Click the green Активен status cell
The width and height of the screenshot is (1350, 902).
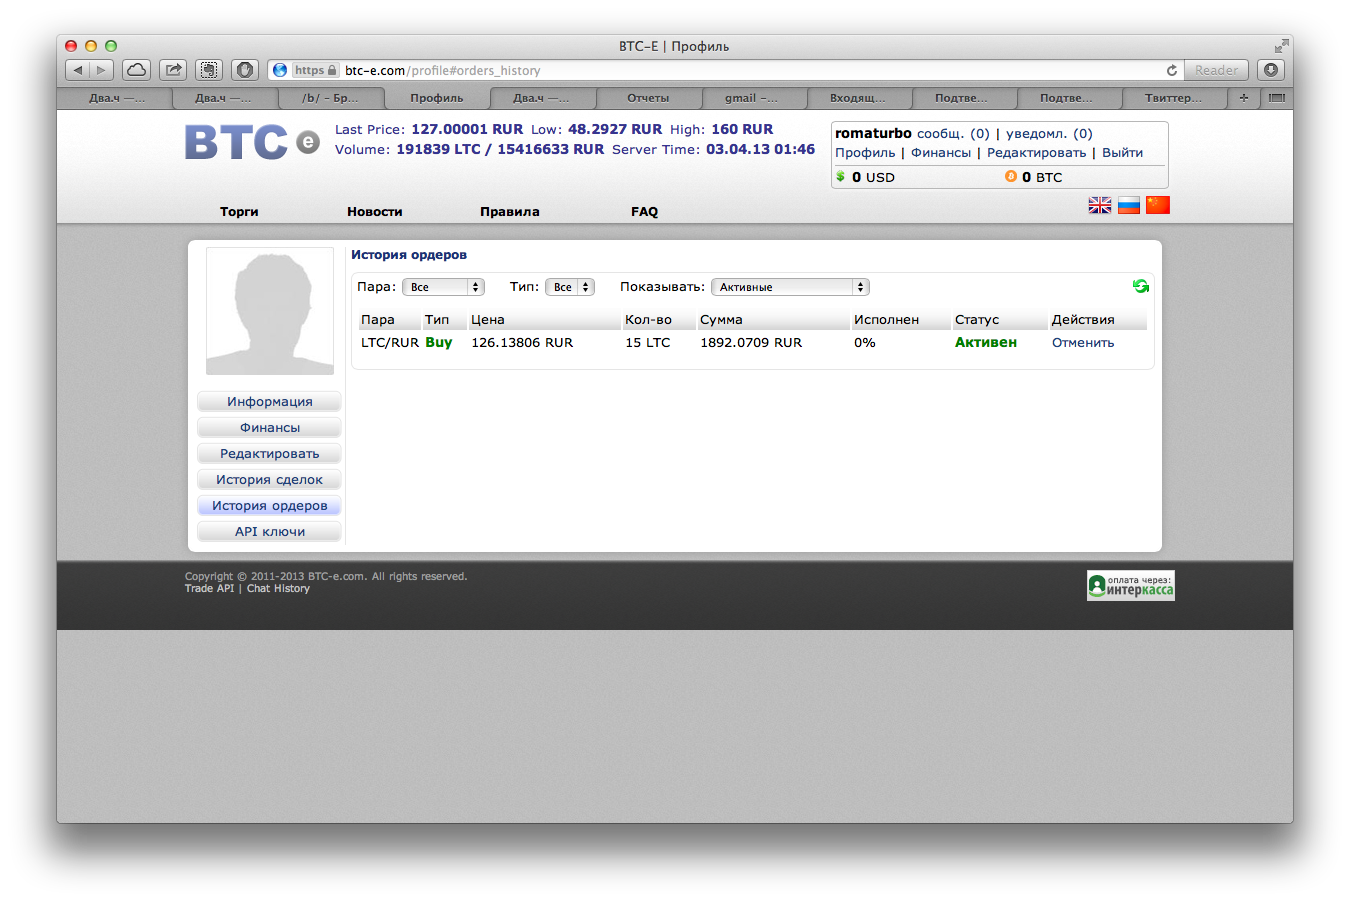[986, 342]
